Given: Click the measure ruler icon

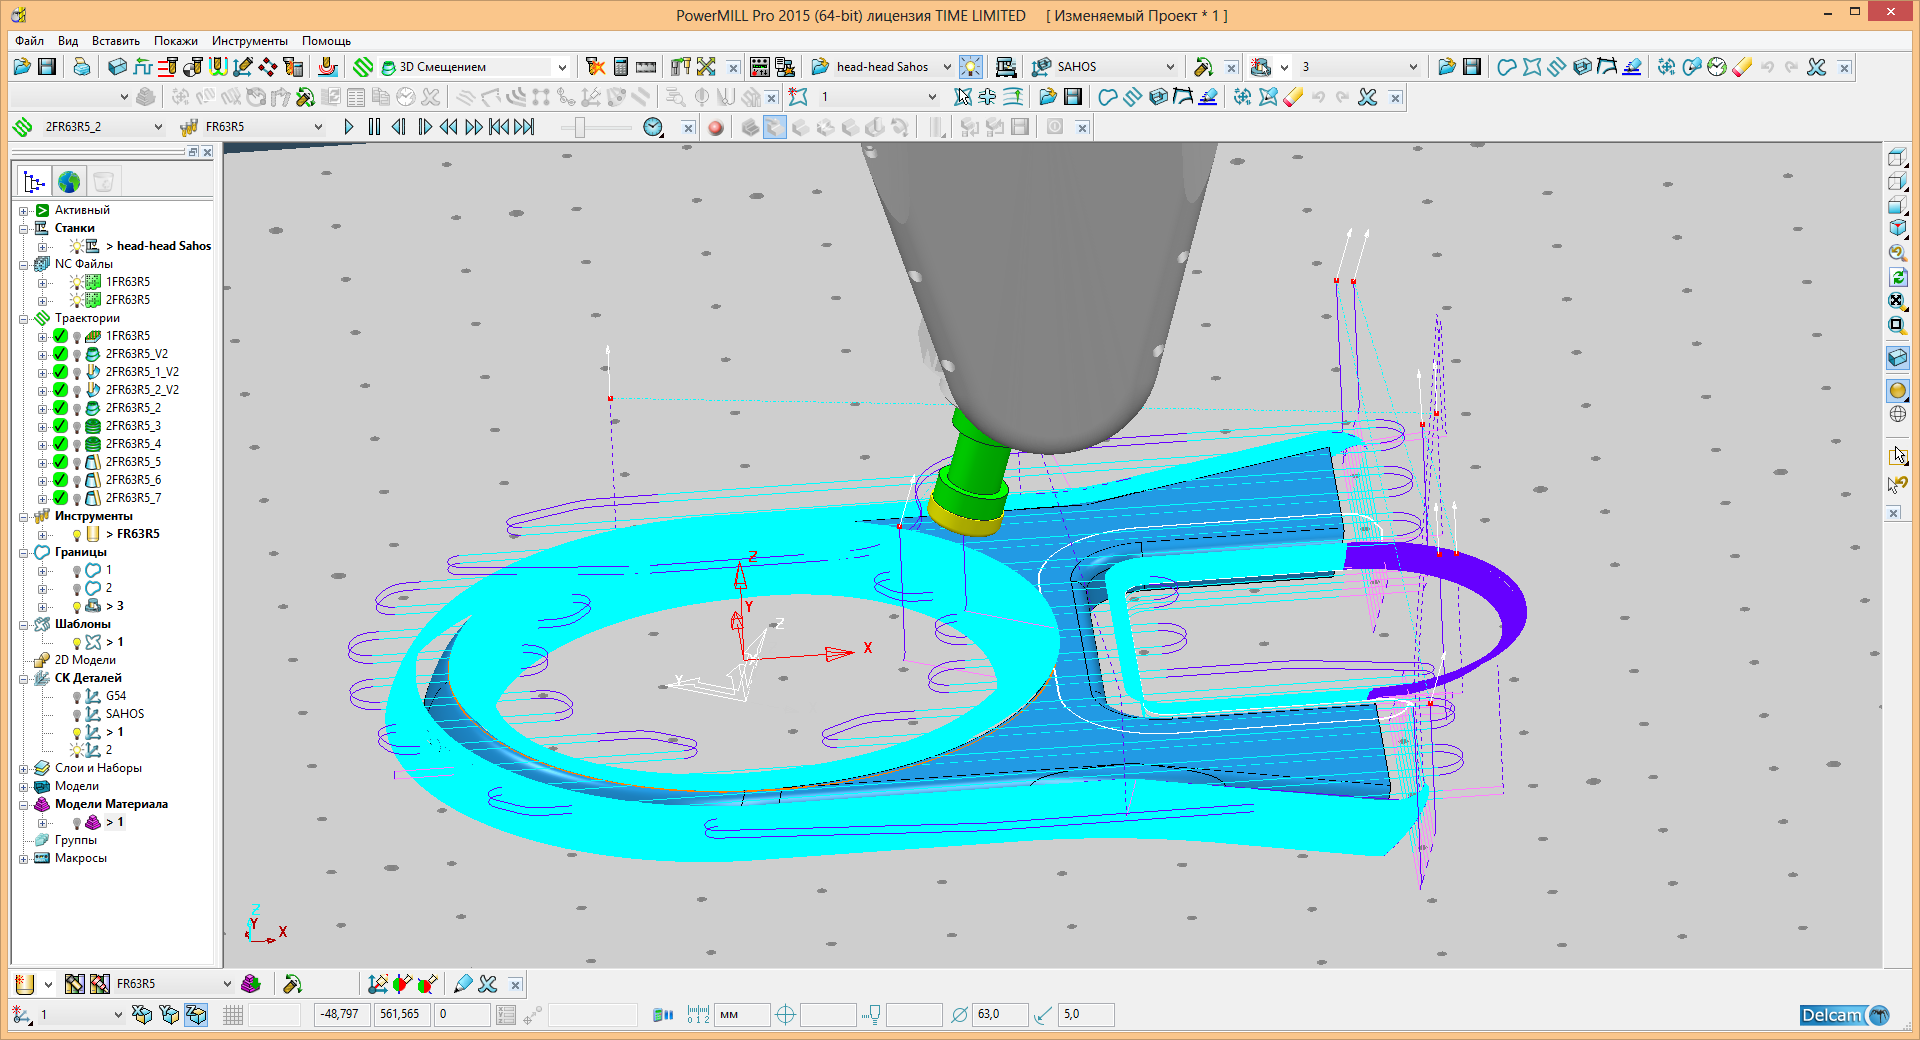Looking at the screenshot, I should click(646, 67).
